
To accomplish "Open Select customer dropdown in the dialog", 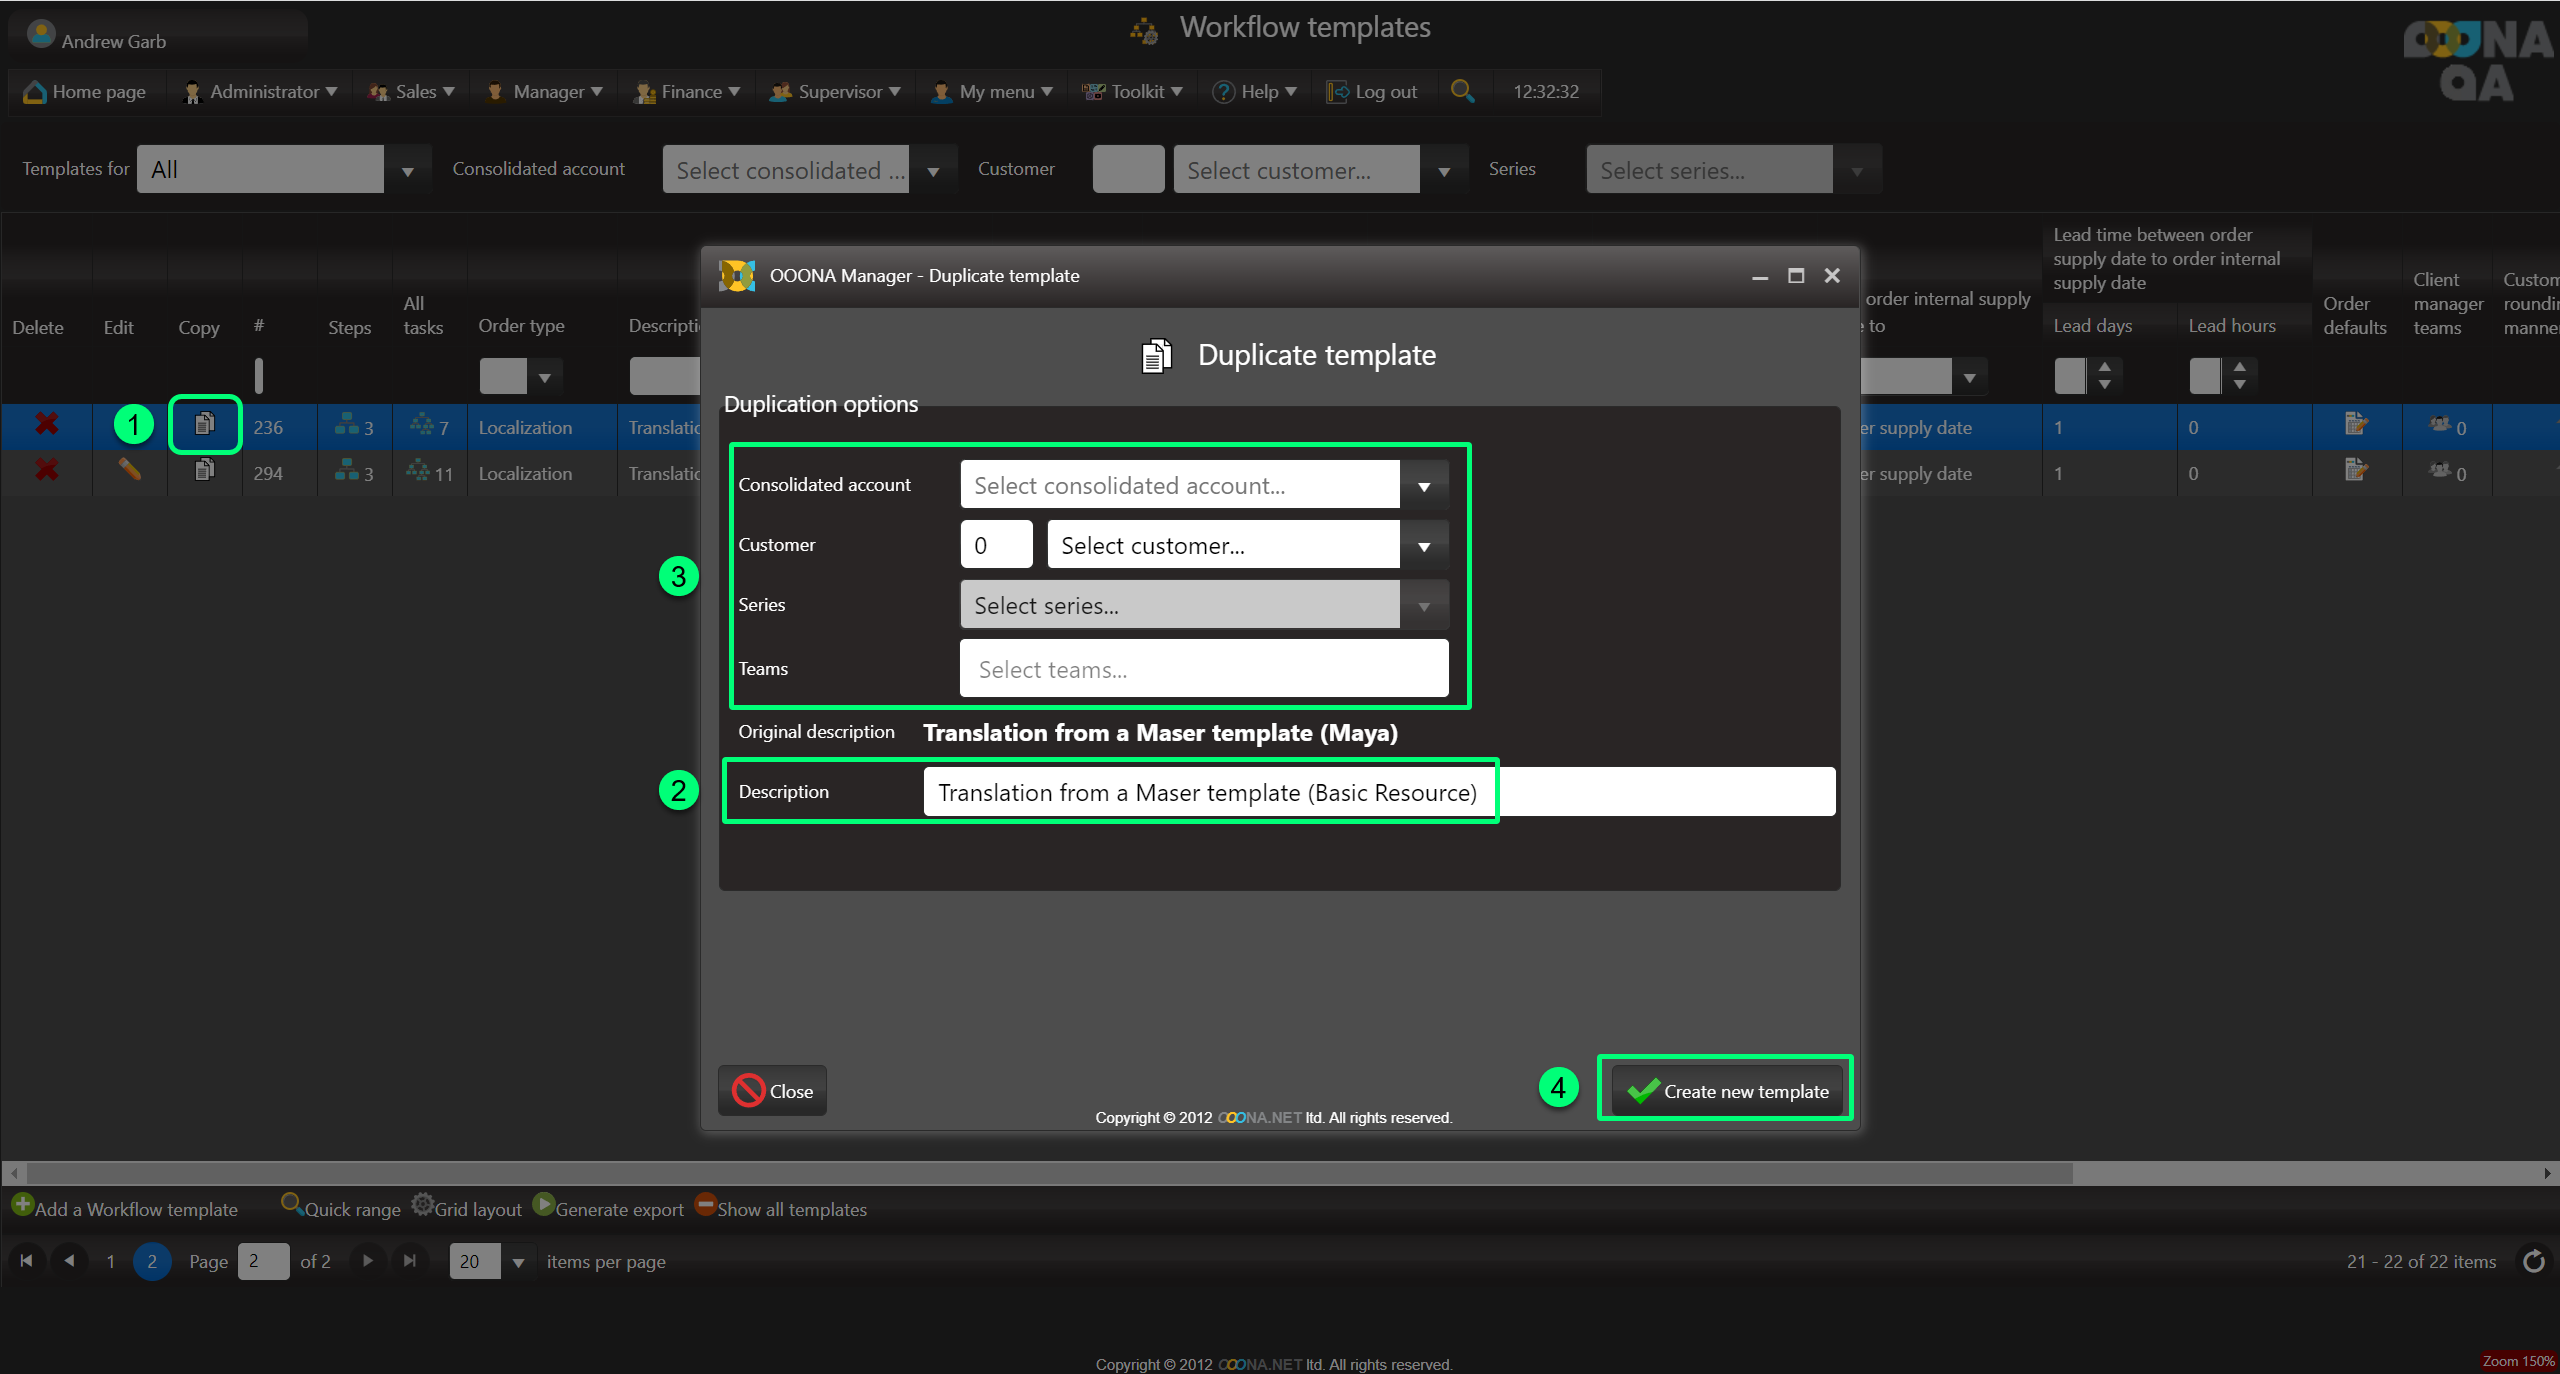I will click(1424, 546).
